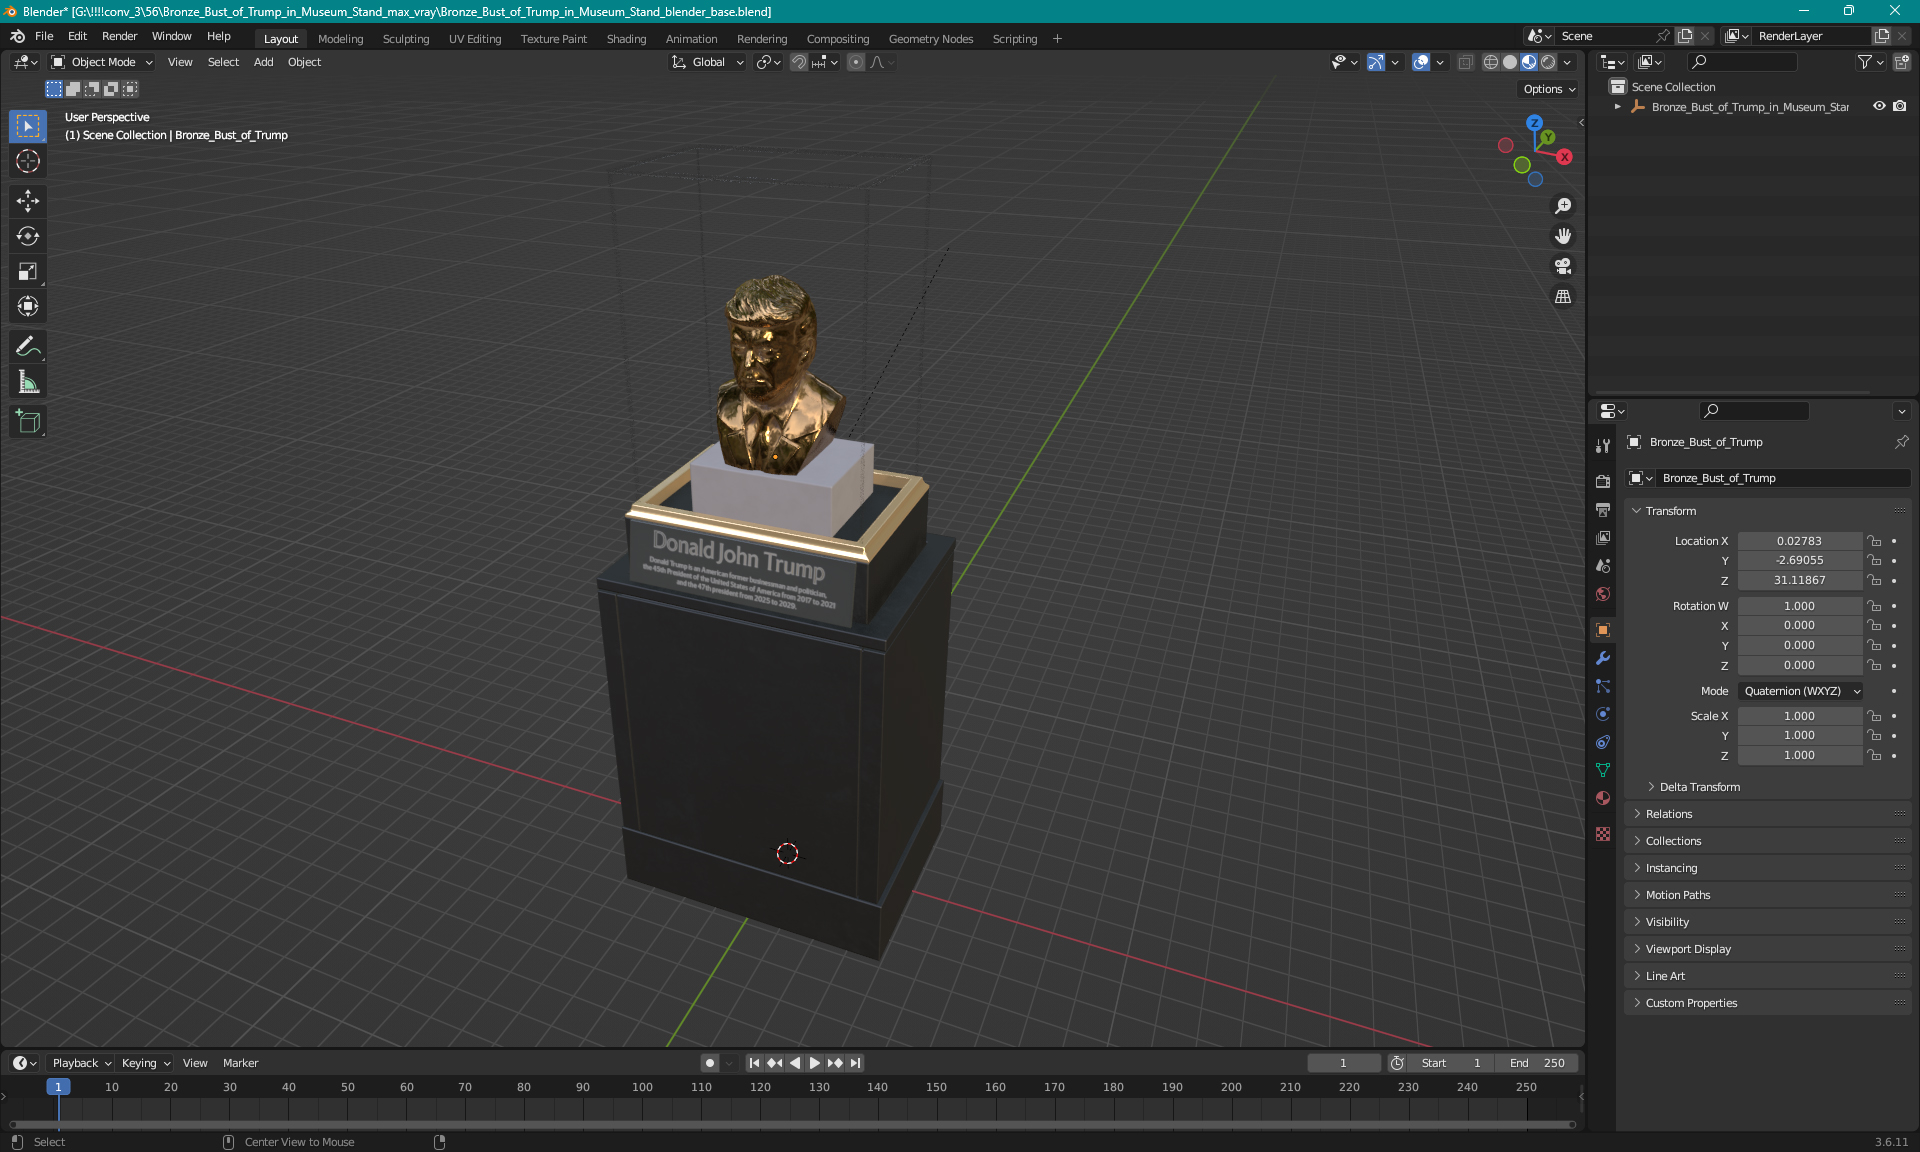Toggle auto keying record button

[x=710, y=1063]
